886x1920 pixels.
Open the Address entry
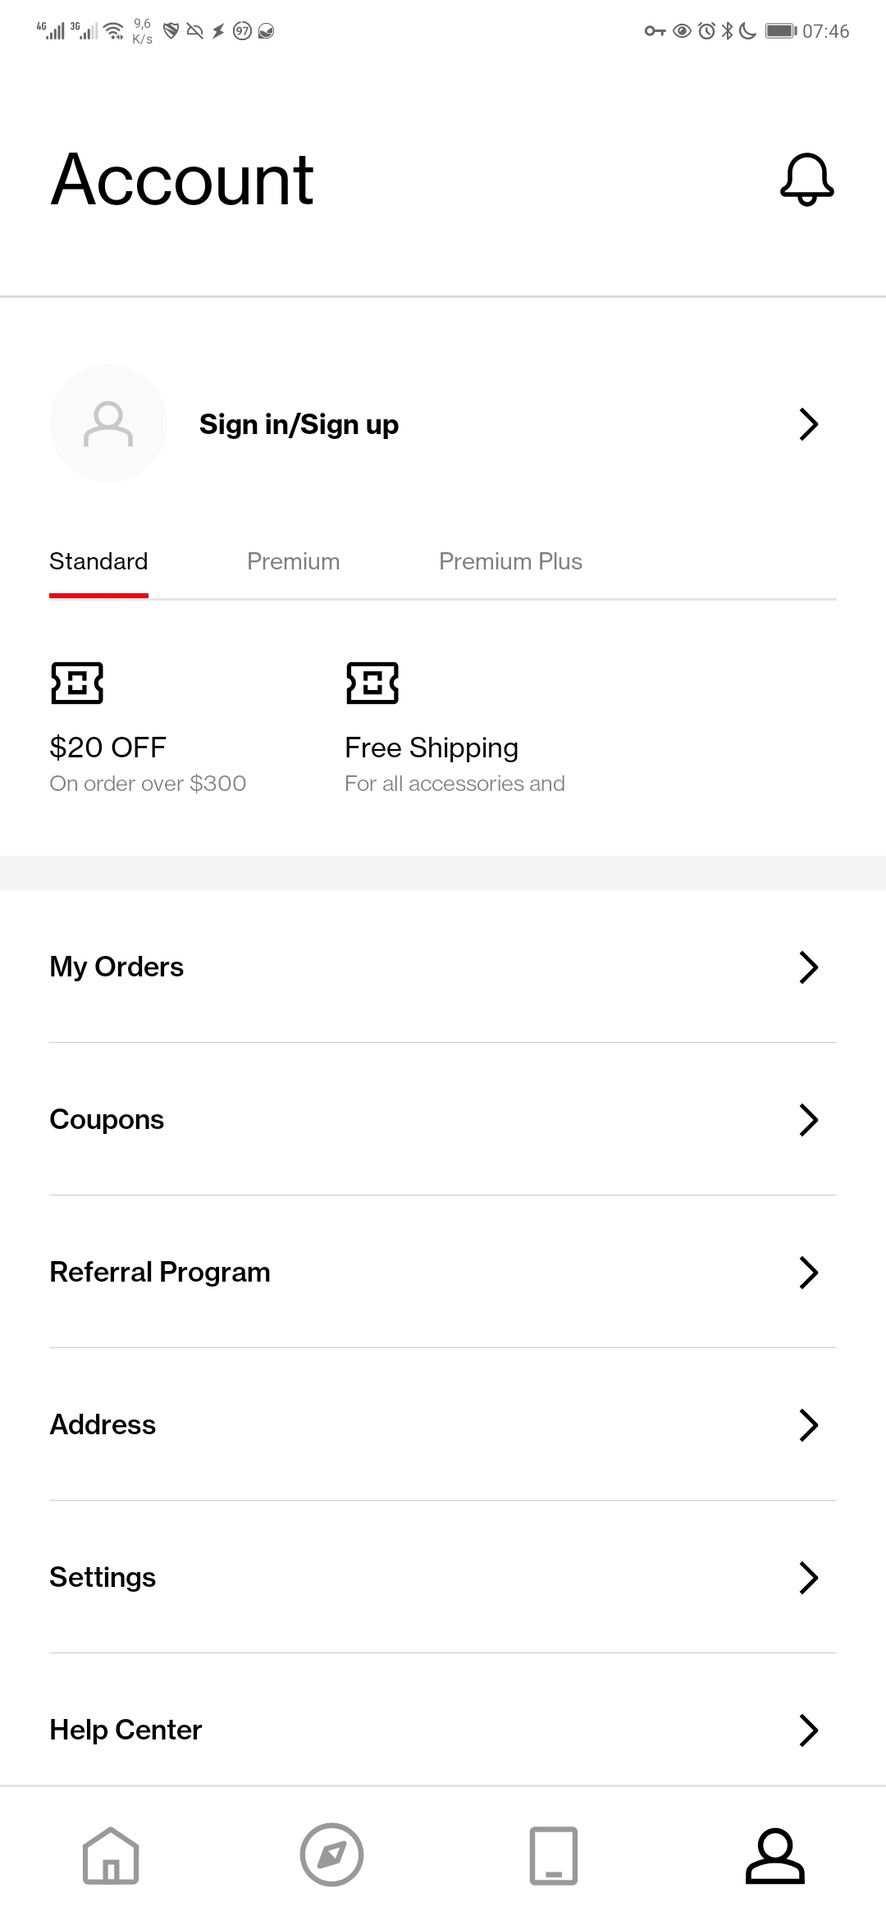pos(103,1425)
